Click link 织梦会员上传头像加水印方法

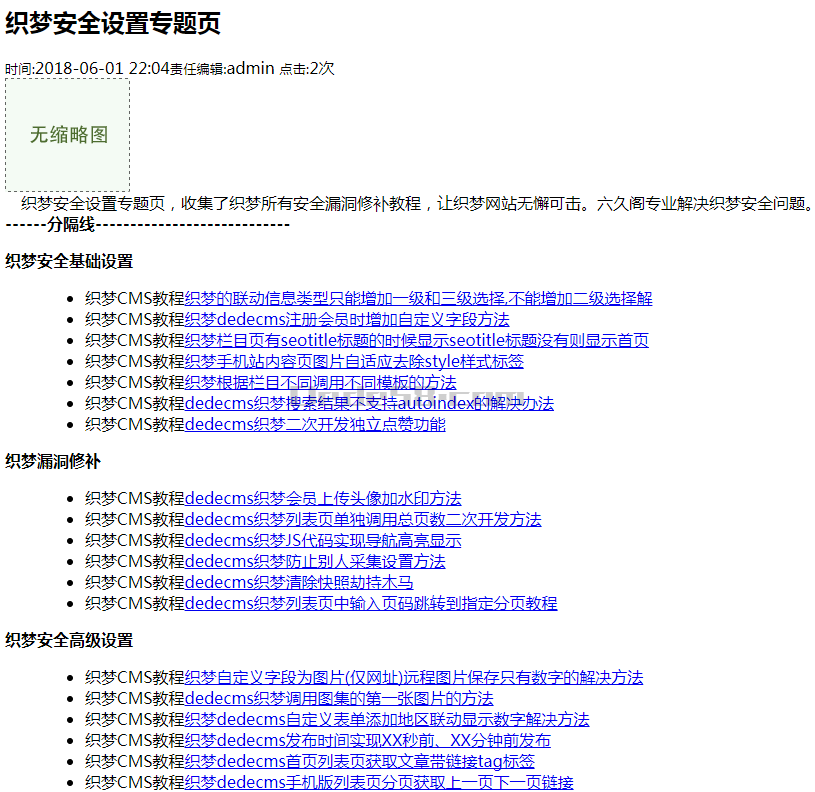click(x=323, y=498)
